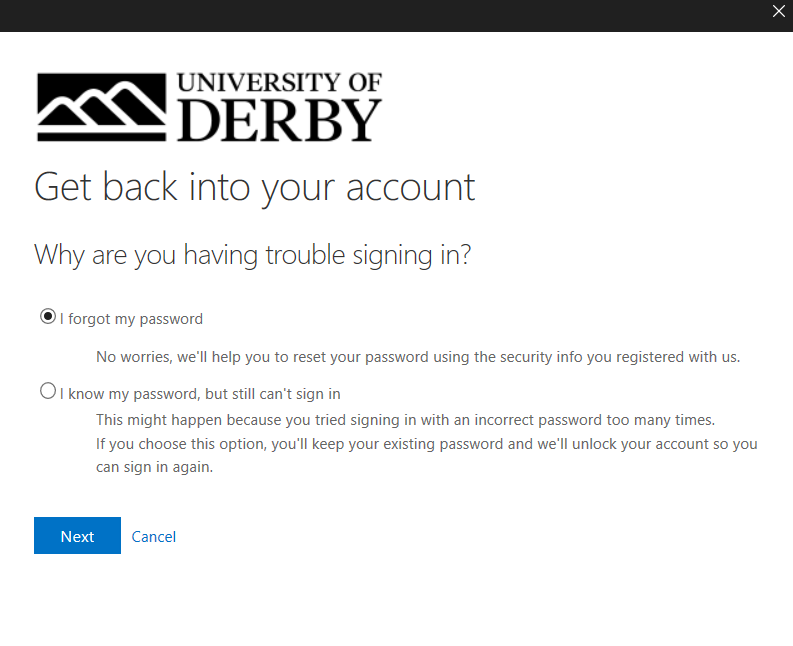Click the large DERBY wordmark
This screenshot has height=646, width=793.
point(279,120)
